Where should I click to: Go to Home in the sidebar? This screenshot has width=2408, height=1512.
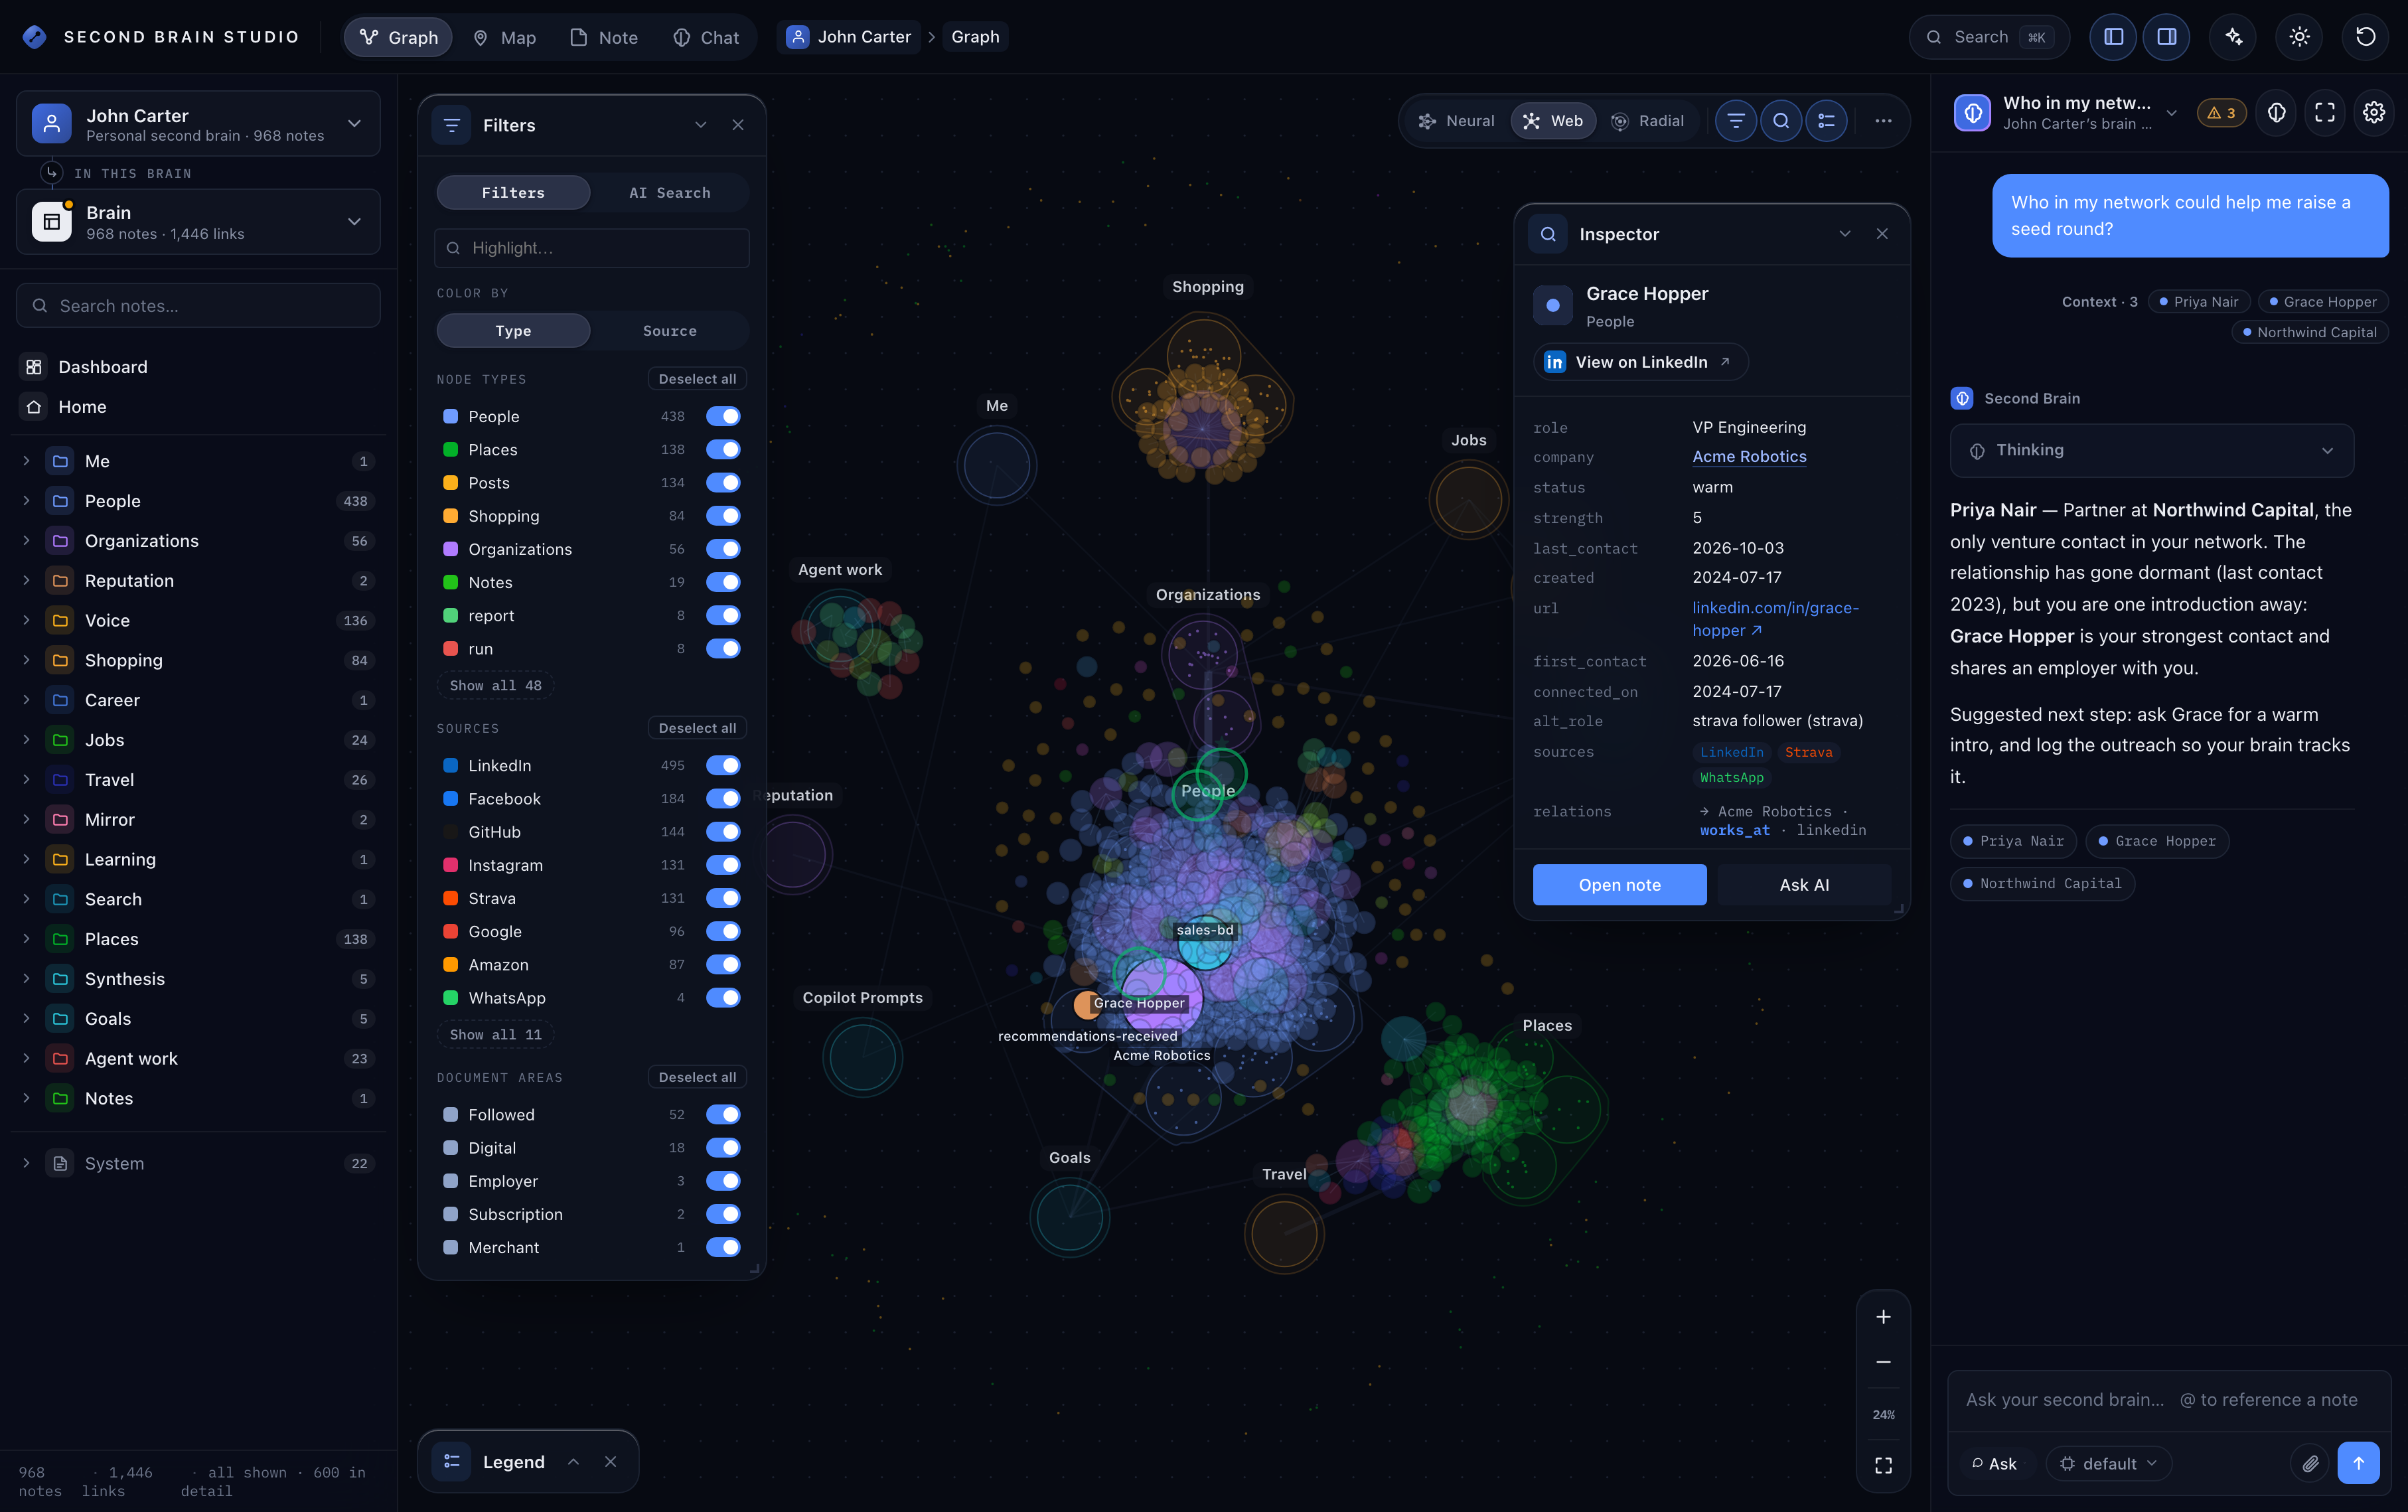(x=198, y=407)
